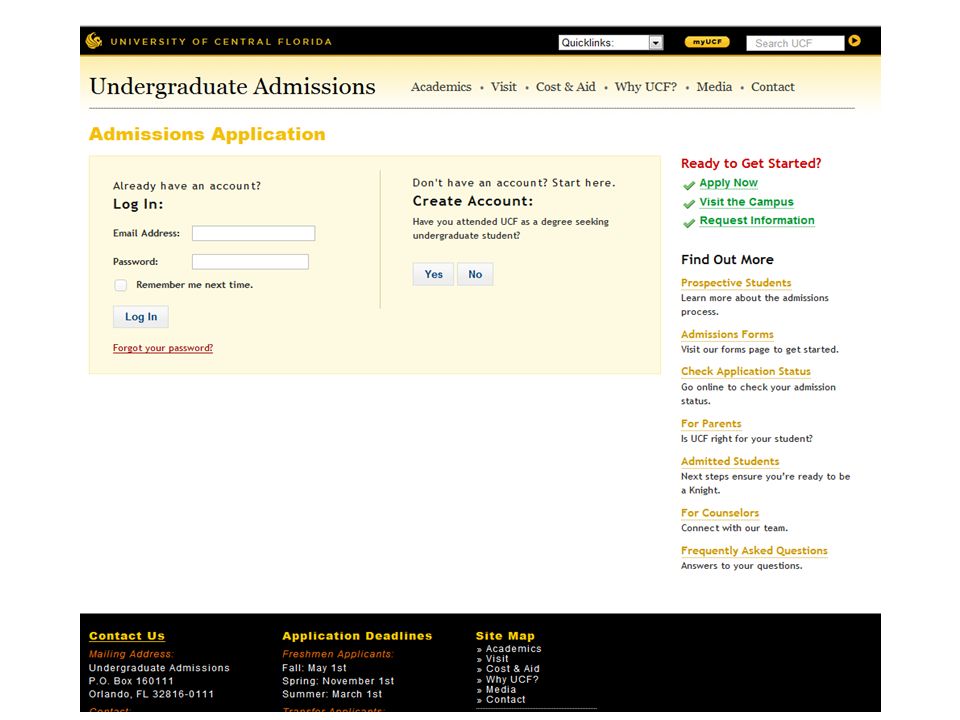Open the Frequently Asked Questions link

[x=754, y=551]
